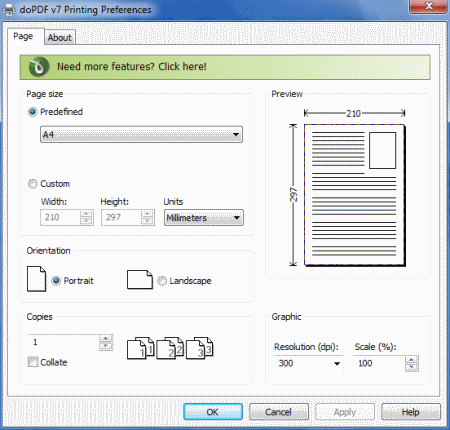Screen dimensions: 450x430
Task: Choose Portrait orientation radio button
Action: click(x=56, y=281)
